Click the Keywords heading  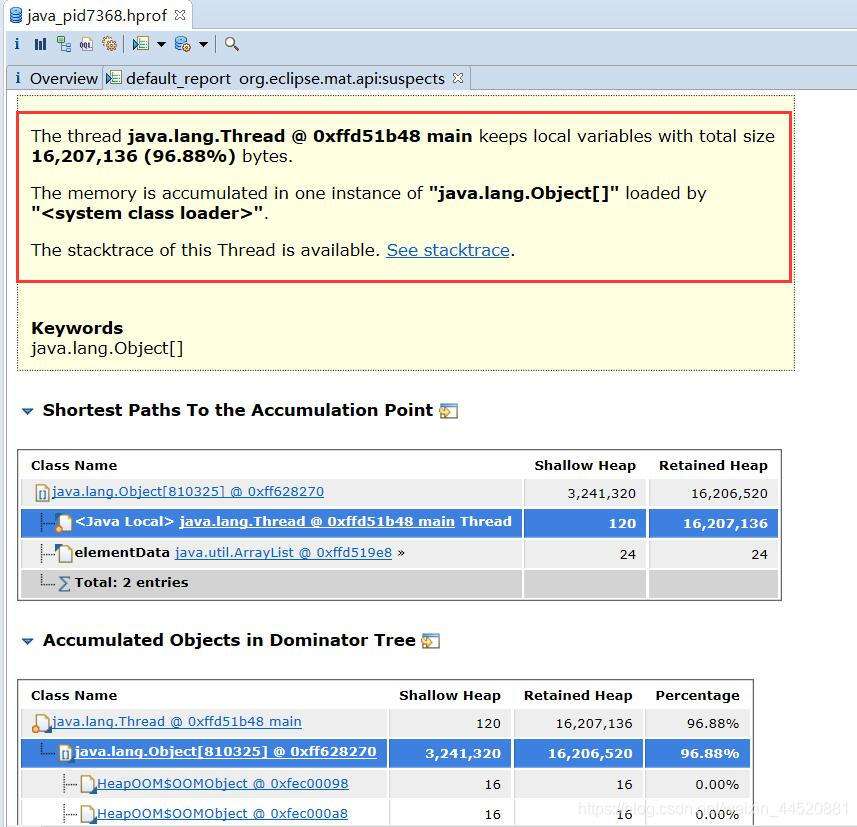click(x=77, y=328)
